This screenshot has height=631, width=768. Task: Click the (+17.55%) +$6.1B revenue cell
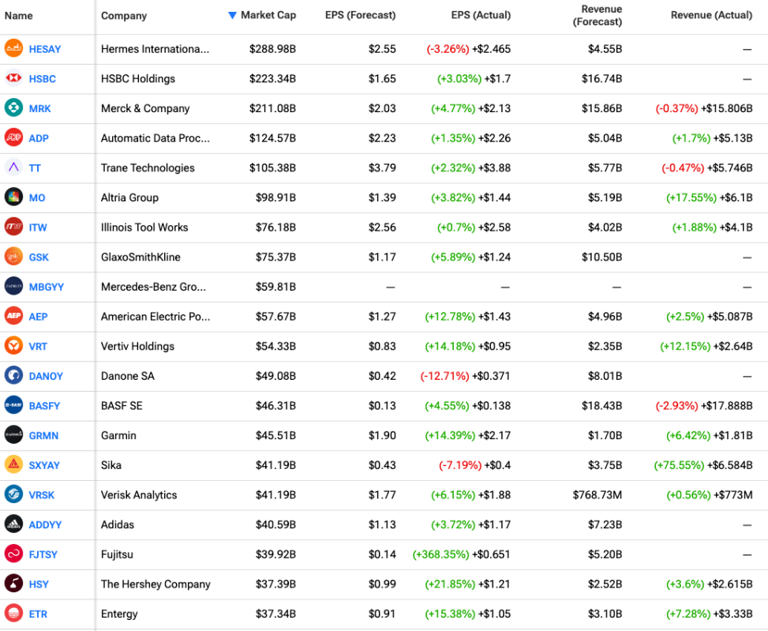(x=709, y=198)
